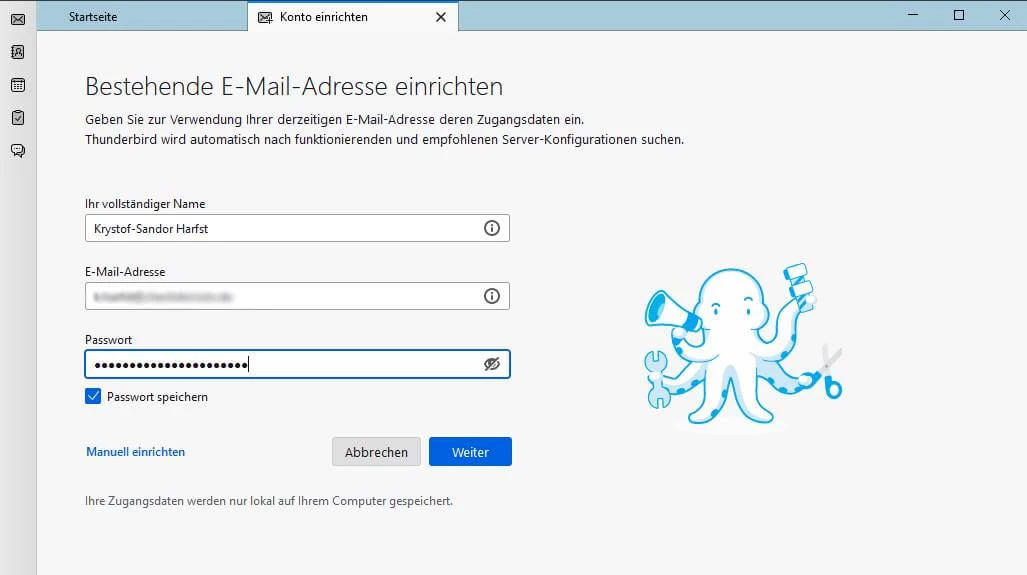Viewport: 1027px width, 575px height.
Task: Close the "Konto einrichten" tab
Action: coord(441,17)
